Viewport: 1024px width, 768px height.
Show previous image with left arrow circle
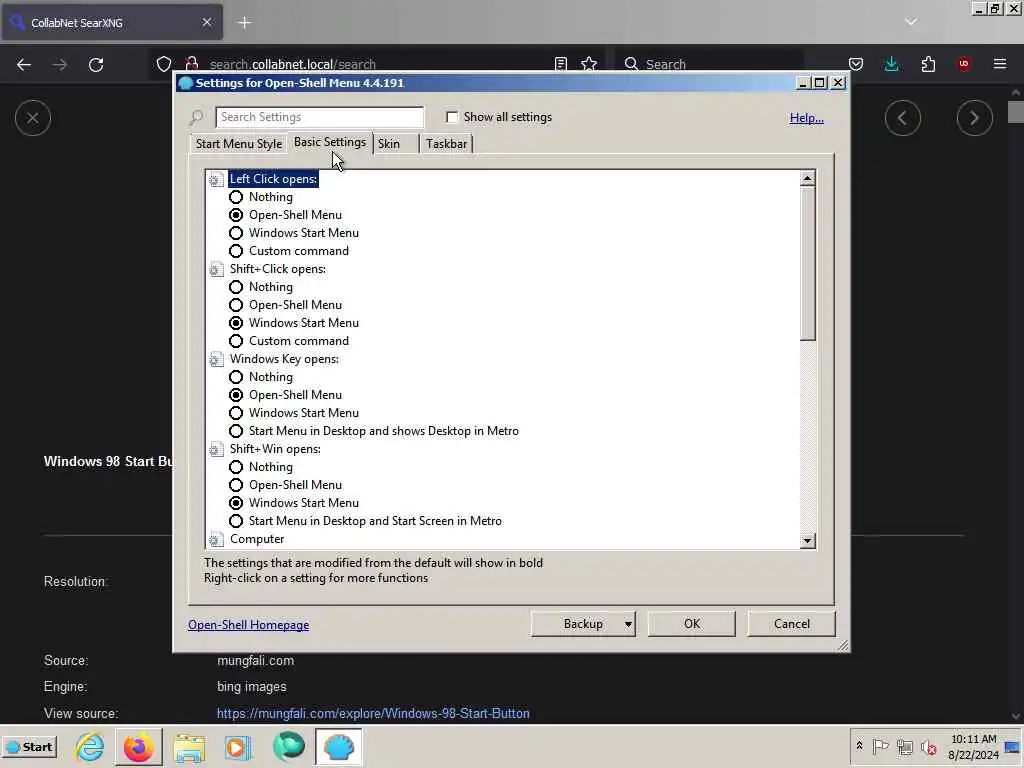coord(903,118)
